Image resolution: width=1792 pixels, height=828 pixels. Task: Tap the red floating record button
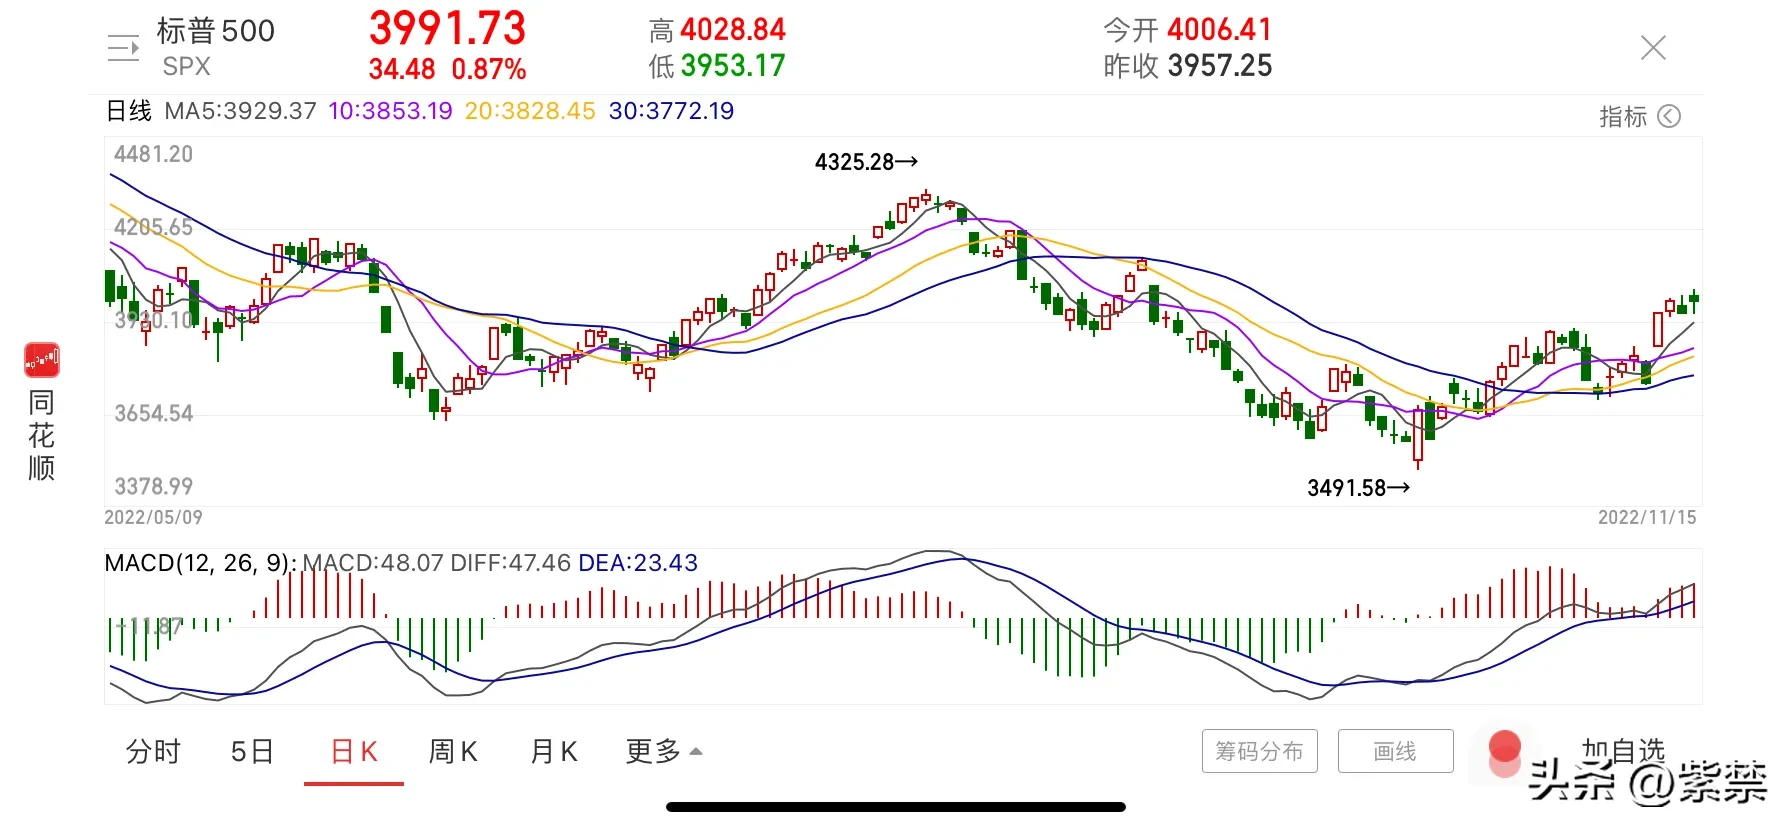click(1505, 753)
